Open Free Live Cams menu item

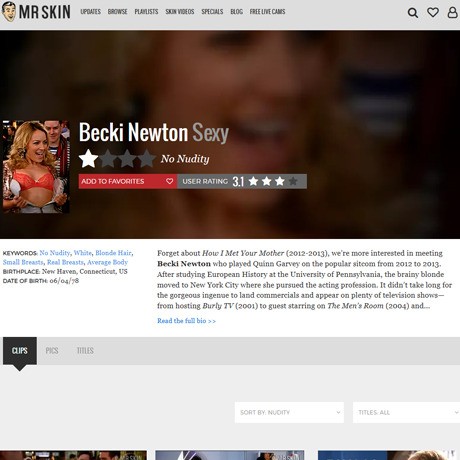[x=267, y=12]
